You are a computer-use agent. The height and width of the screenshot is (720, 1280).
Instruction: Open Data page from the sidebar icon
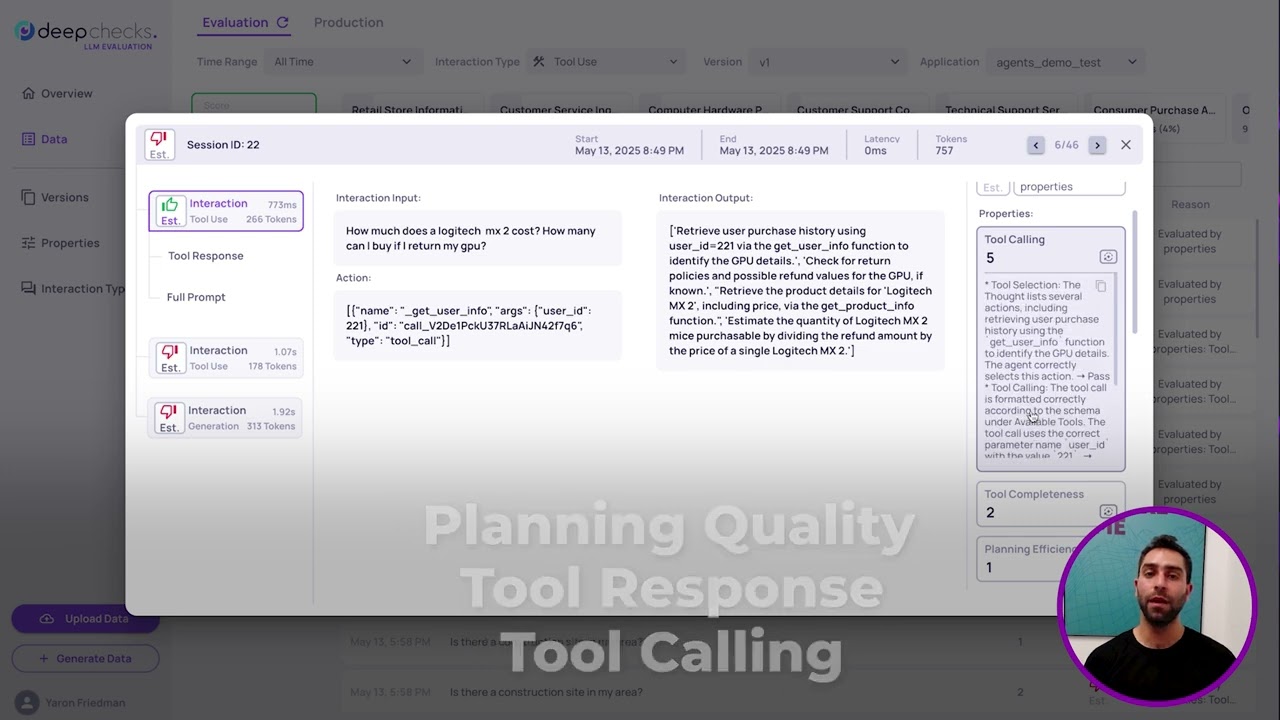click(x=28, y=139)
